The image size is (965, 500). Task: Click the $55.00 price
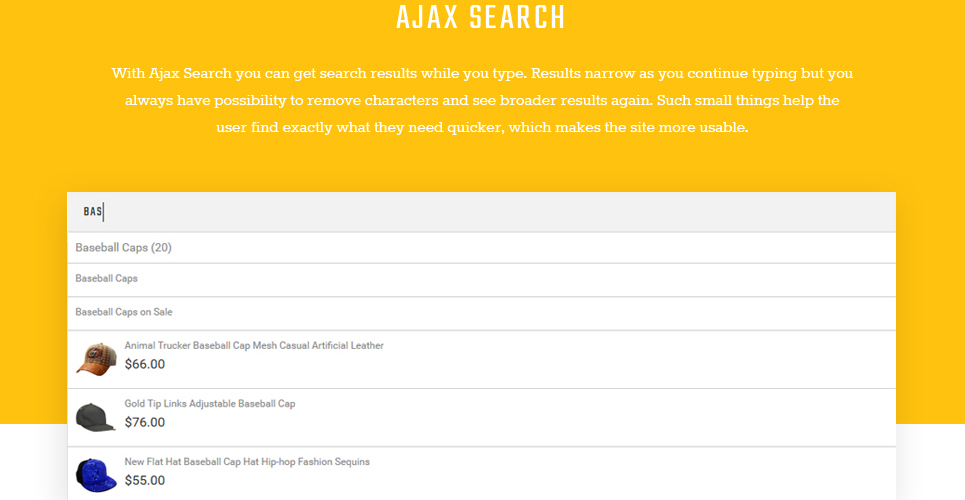coord(145,480)
